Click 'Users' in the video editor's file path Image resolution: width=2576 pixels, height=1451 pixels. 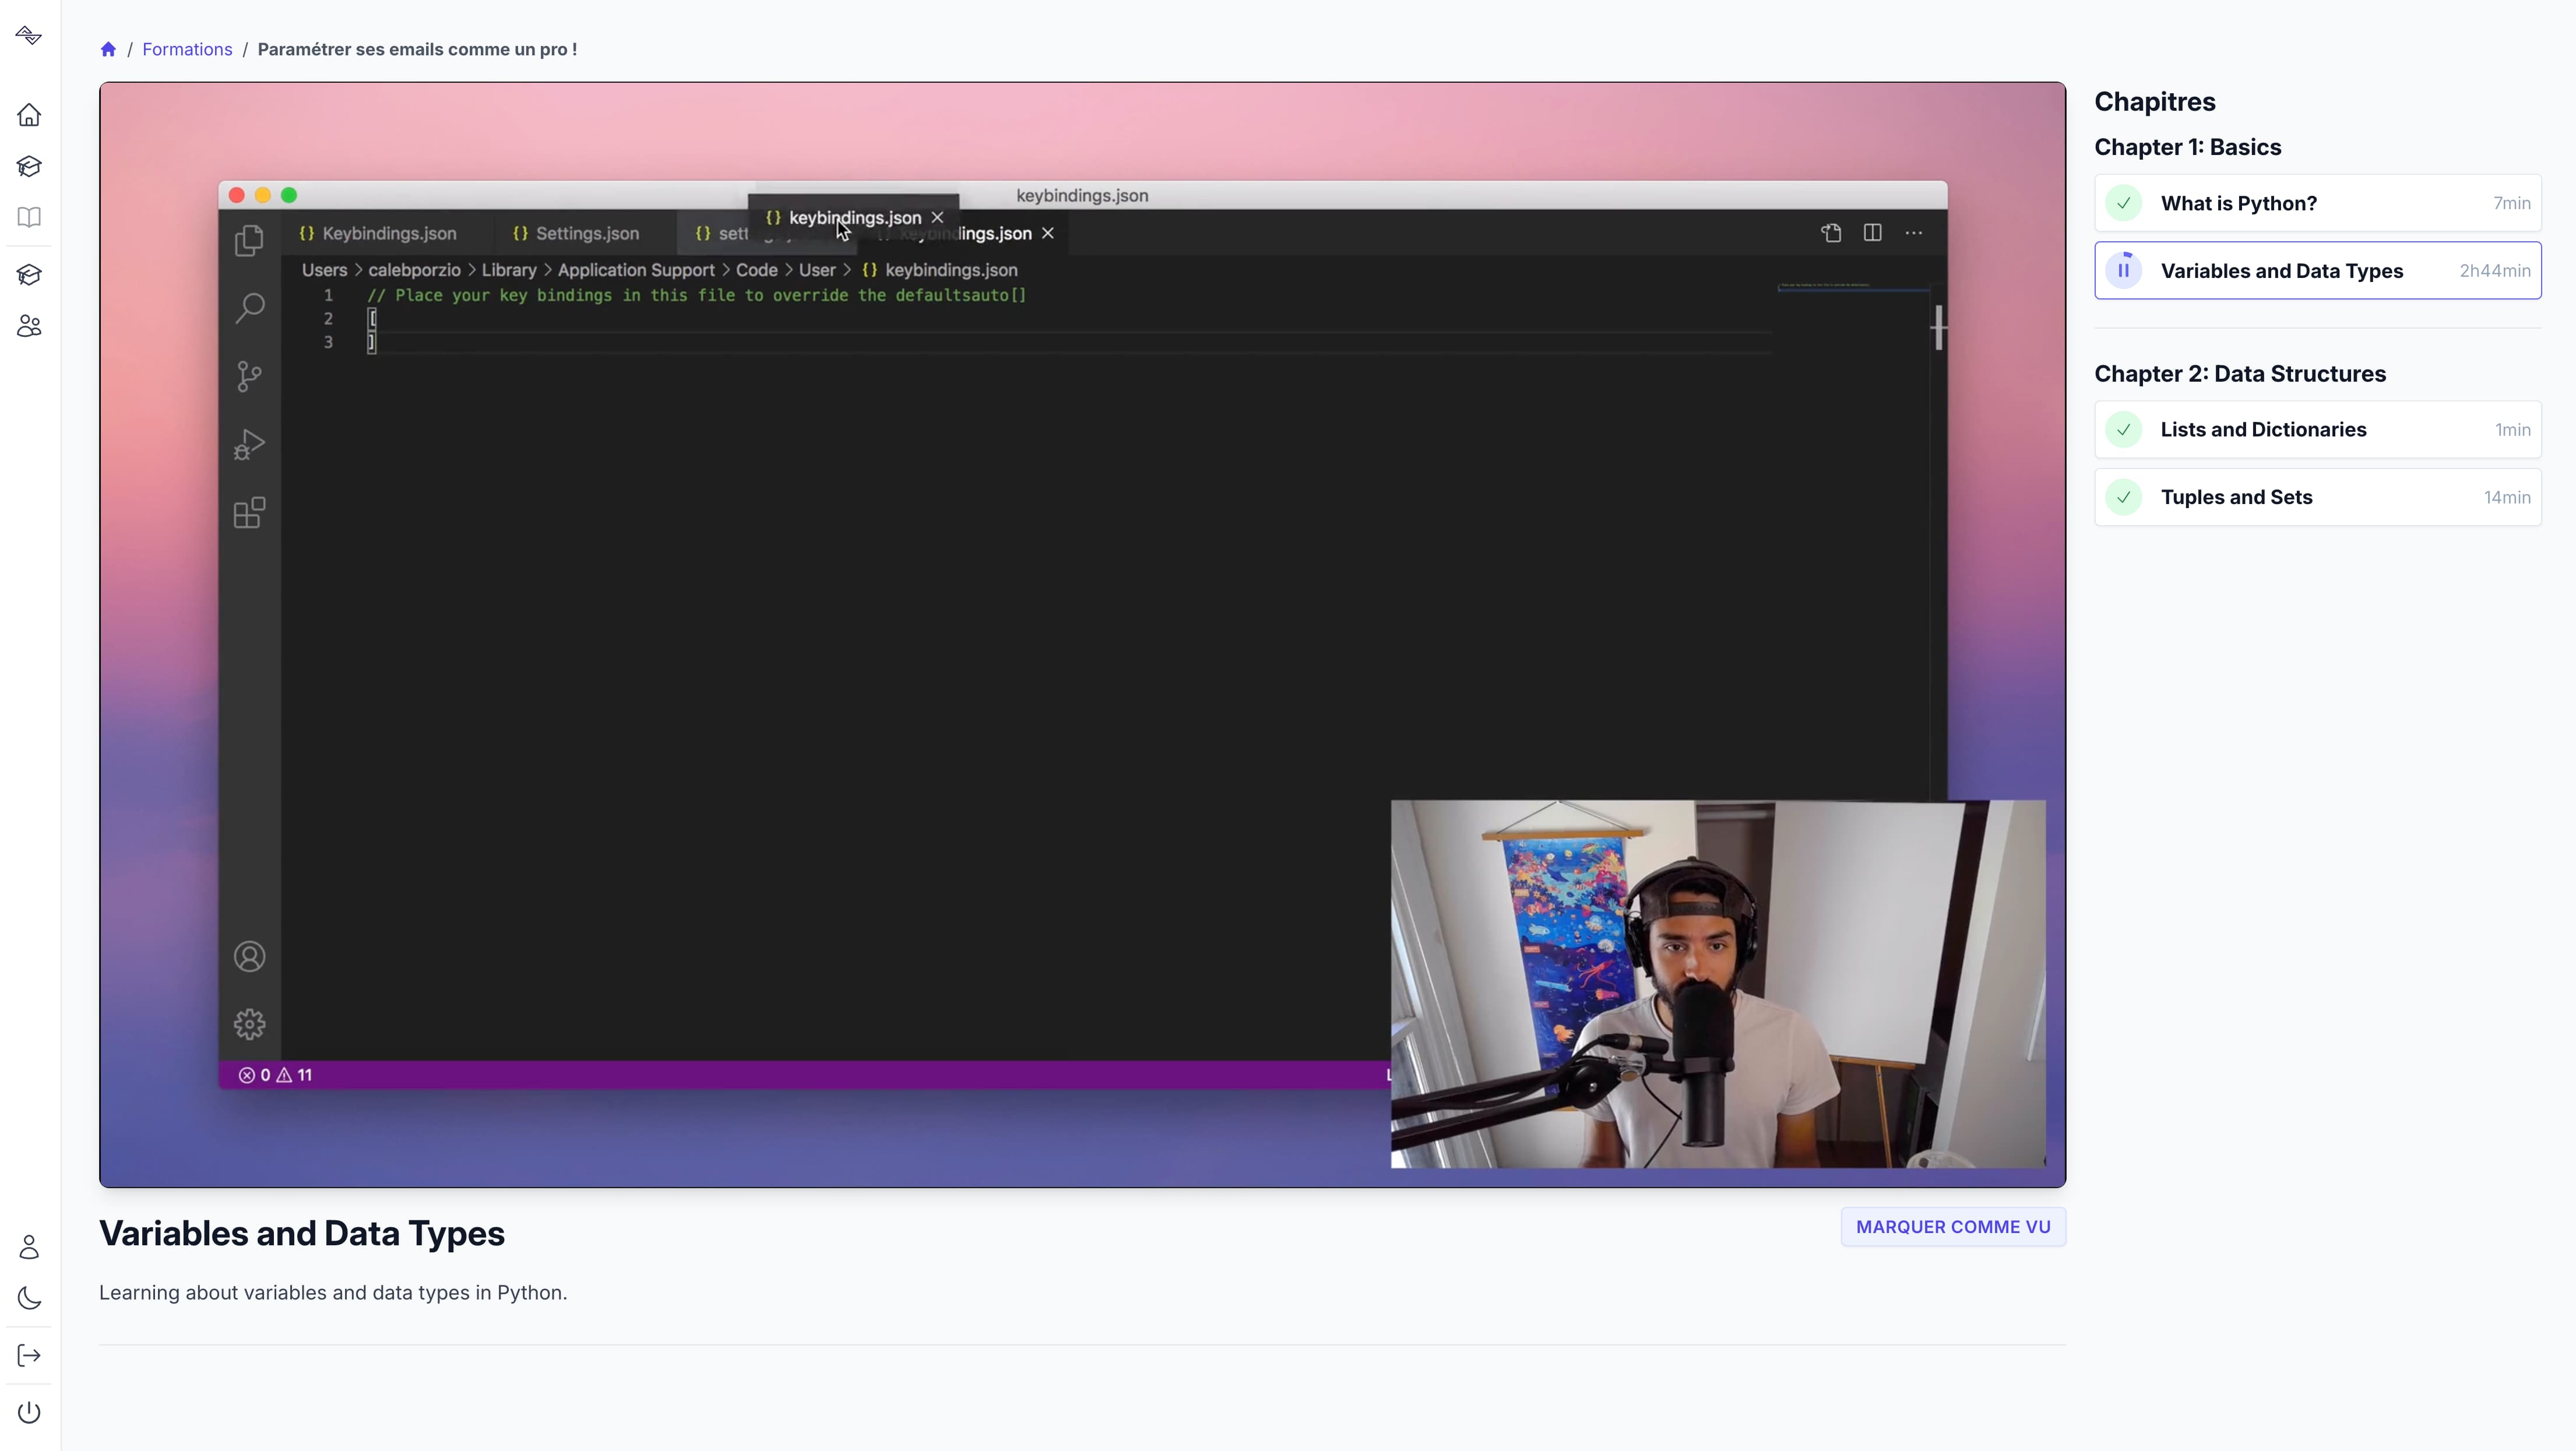pos(324,270)
